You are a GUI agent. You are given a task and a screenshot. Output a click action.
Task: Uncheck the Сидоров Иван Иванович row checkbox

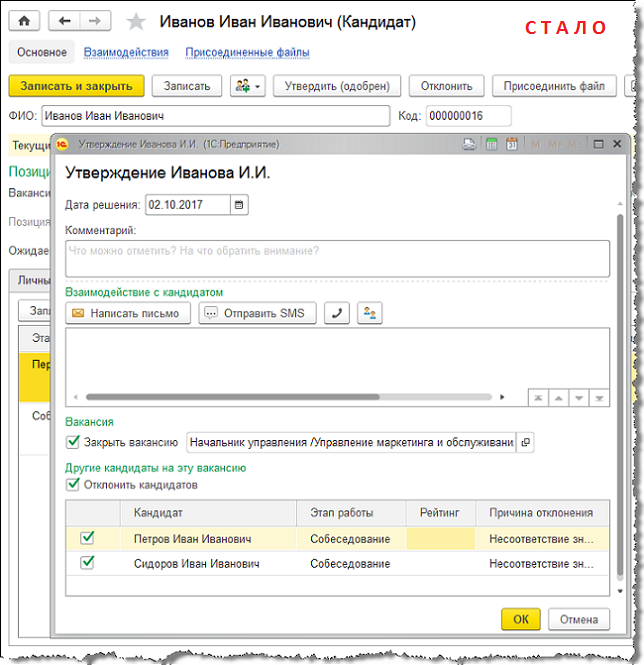click(x=87, y=563)
